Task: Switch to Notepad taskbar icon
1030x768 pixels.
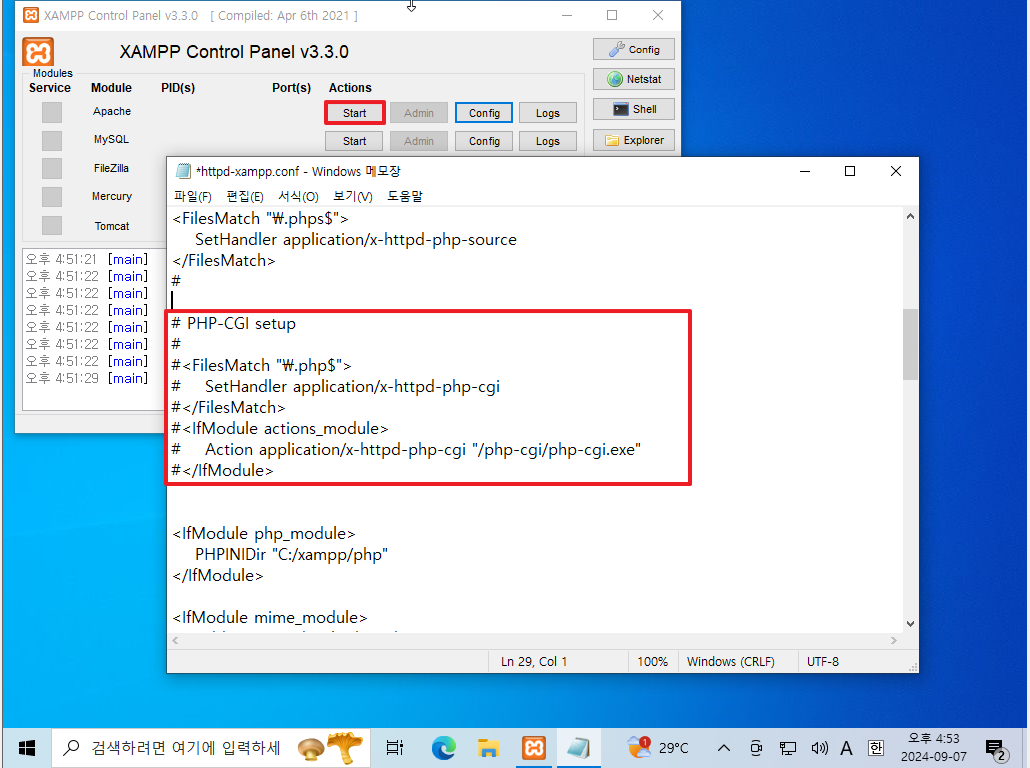Action: 579,748
